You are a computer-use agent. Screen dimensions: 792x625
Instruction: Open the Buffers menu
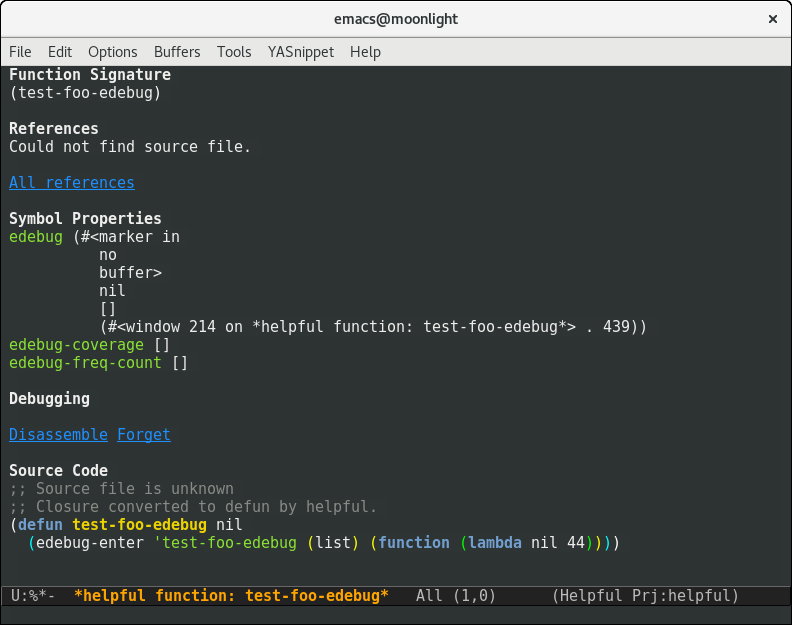tap(177, 52)
